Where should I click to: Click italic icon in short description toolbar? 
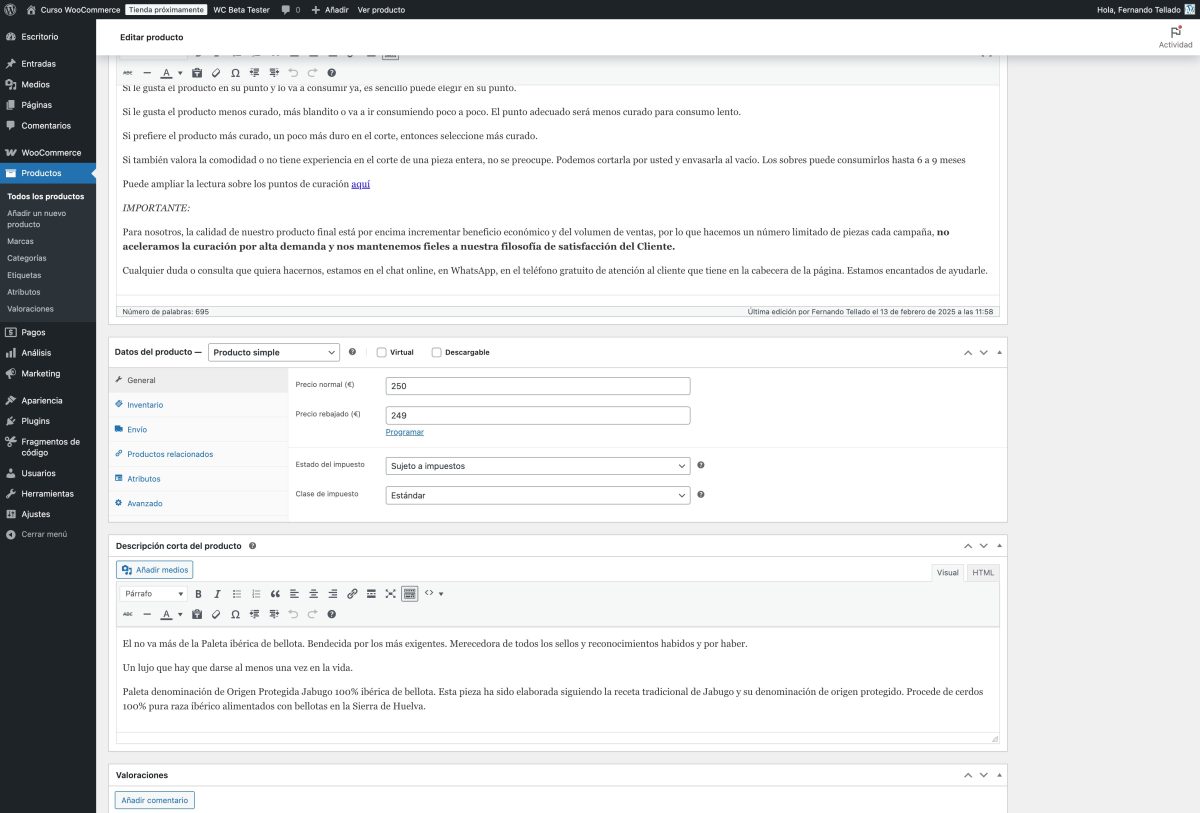click(x=217, y=594)
